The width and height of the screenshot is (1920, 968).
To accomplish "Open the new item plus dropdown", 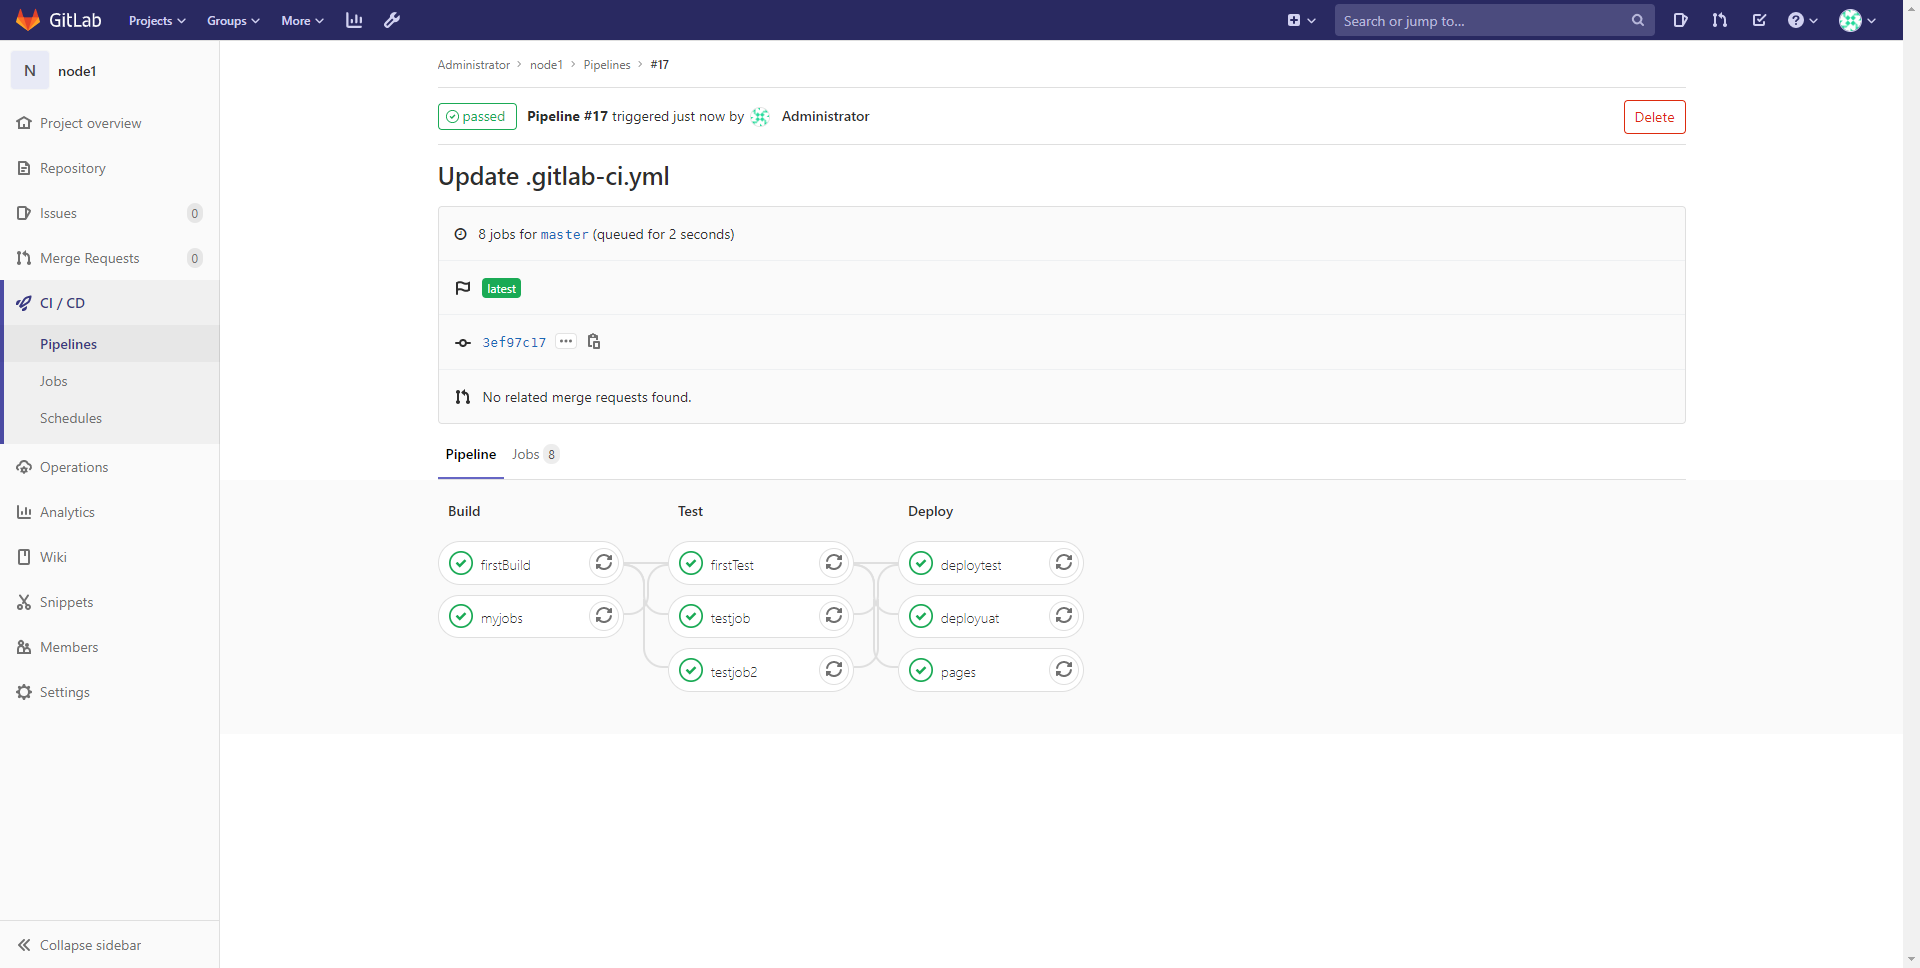I will point(1301,20).
